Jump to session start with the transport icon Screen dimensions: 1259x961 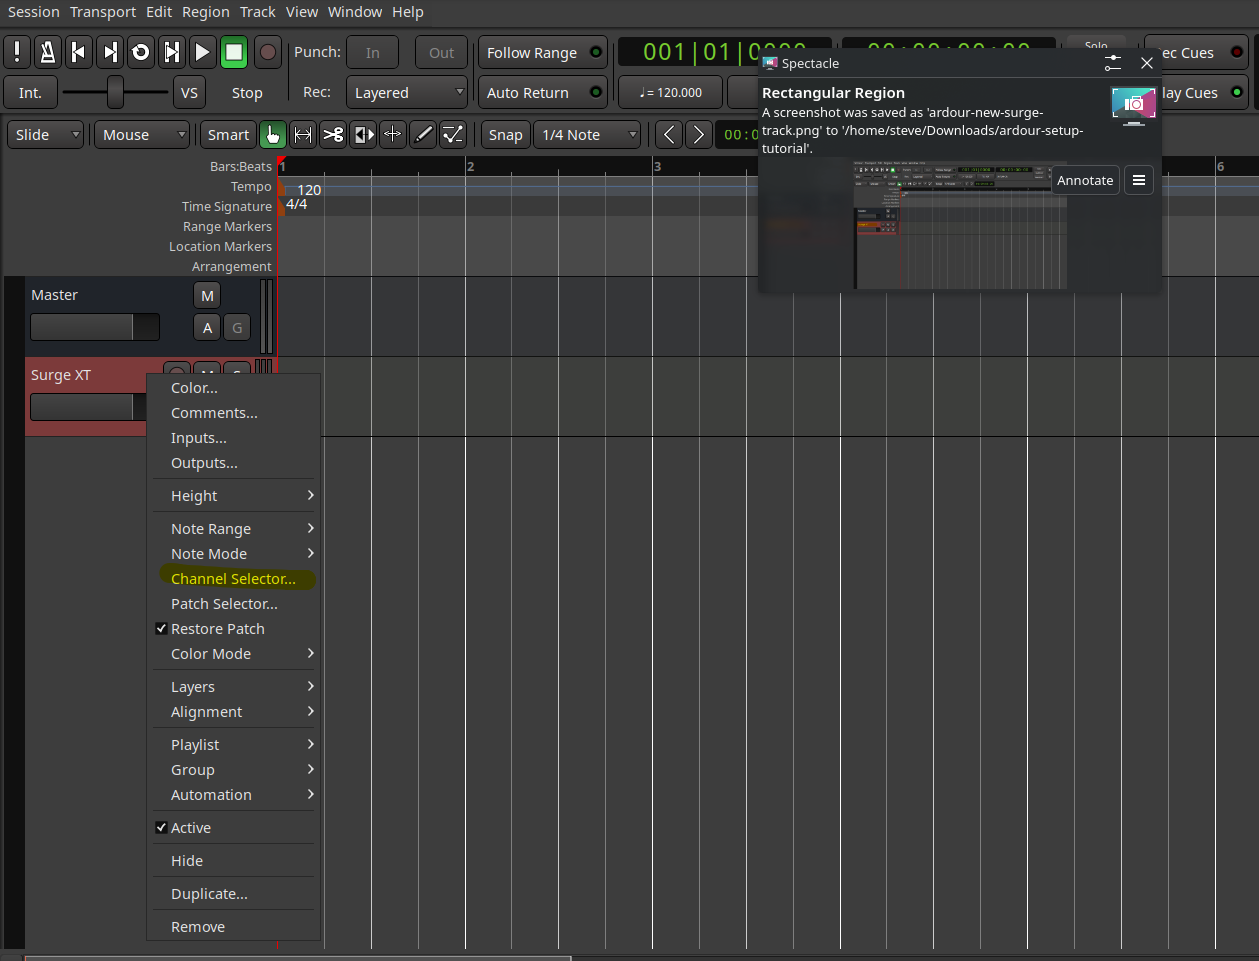click(x=79, y=52)
